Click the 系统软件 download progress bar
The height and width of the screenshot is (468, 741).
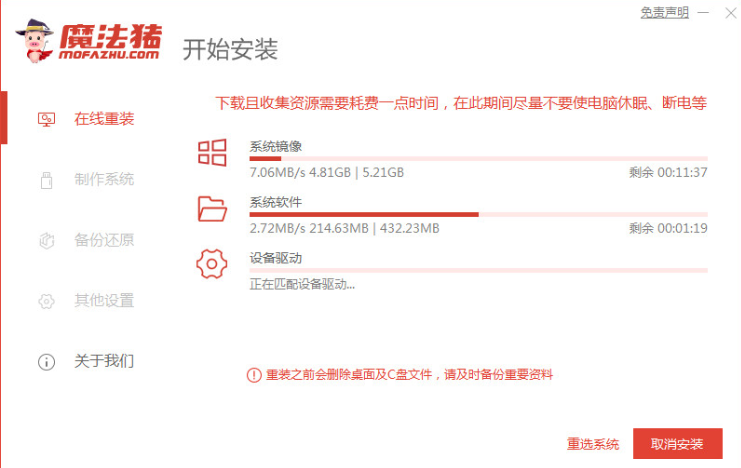point(478,214)
